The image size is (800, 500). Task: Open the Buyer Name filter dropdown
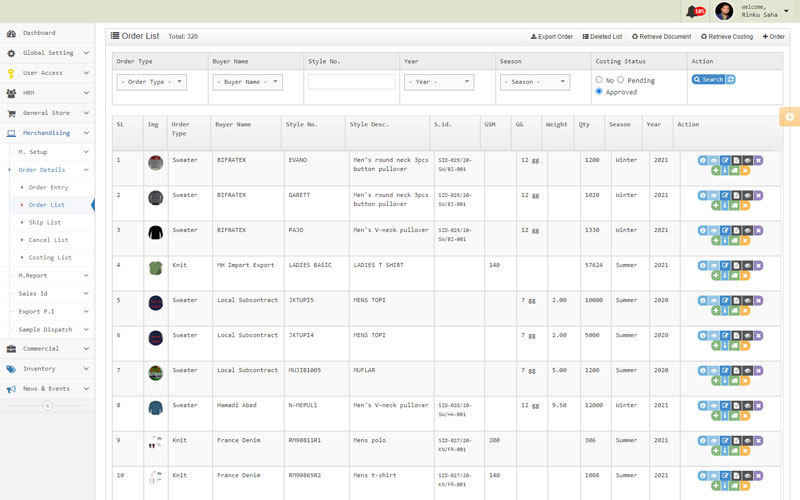(247, 82)
